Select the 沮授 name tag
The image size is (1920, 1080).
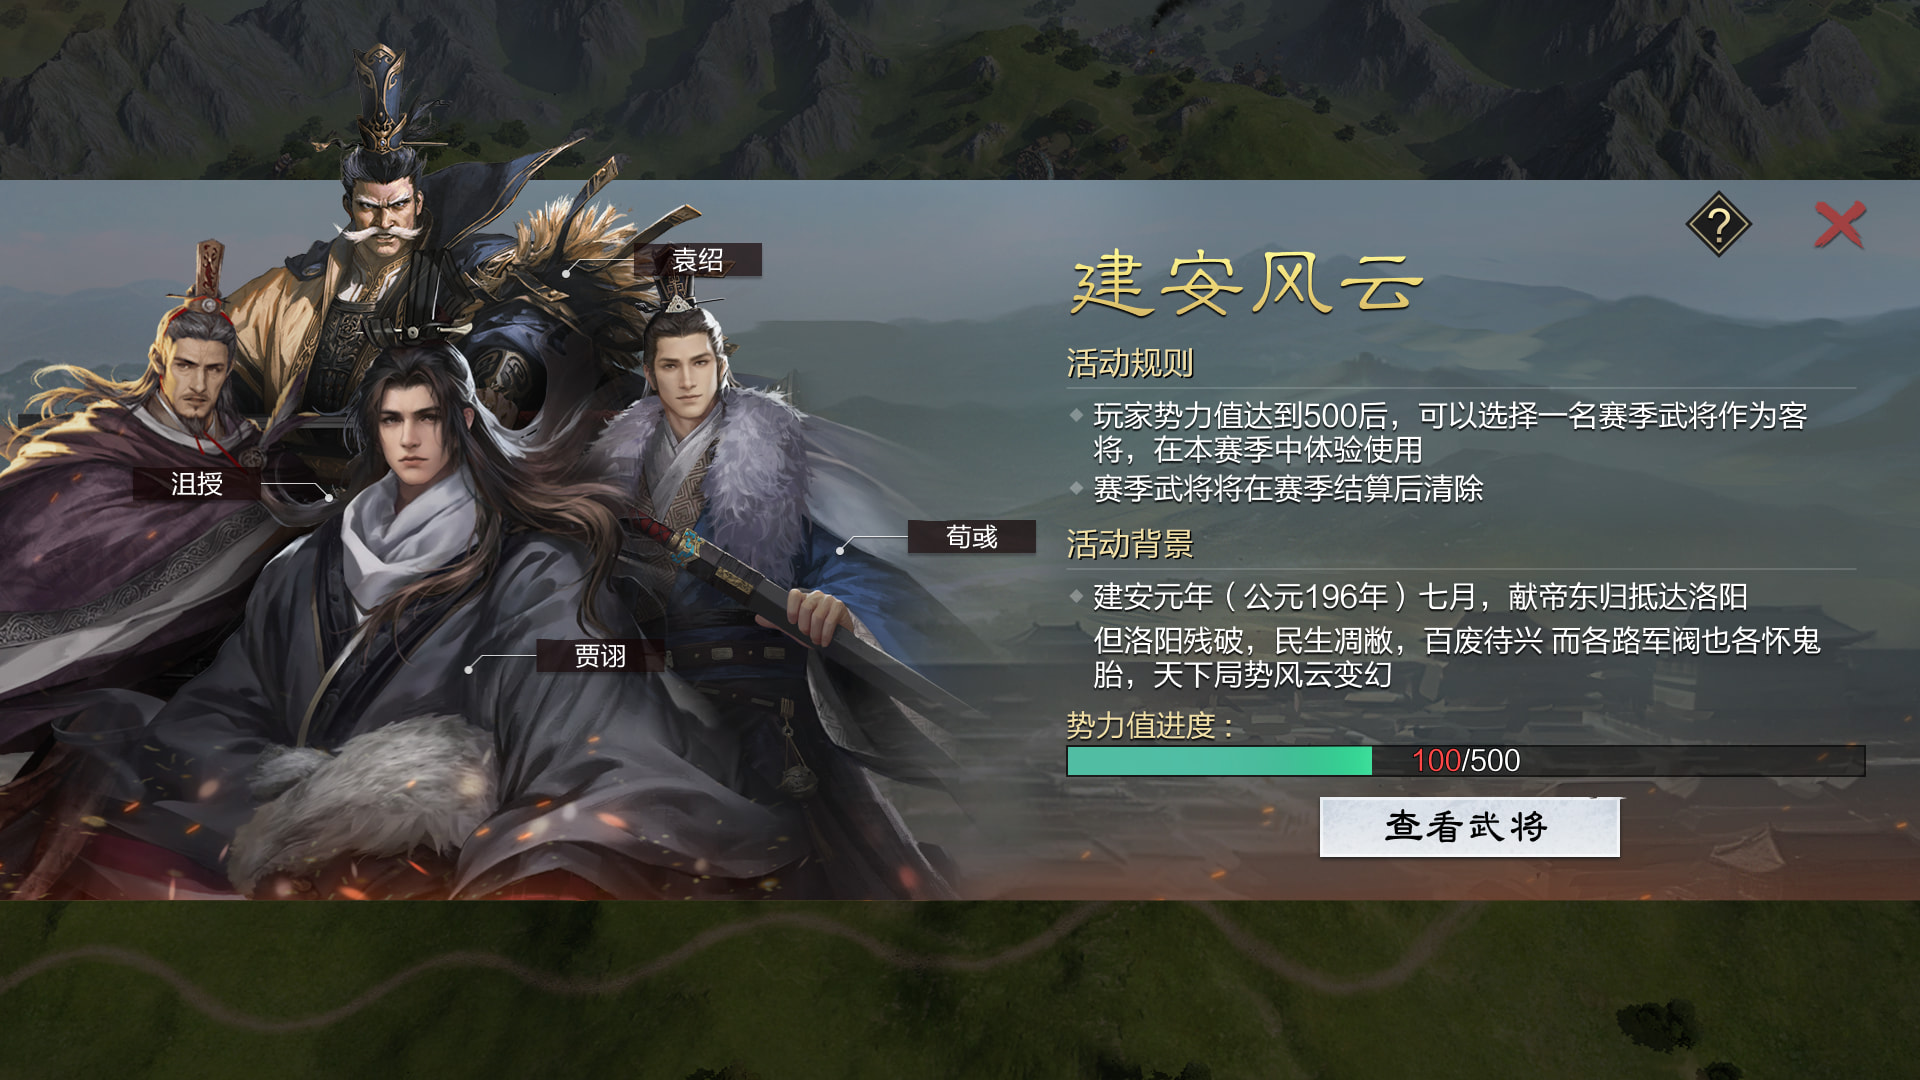coord(197,484)
